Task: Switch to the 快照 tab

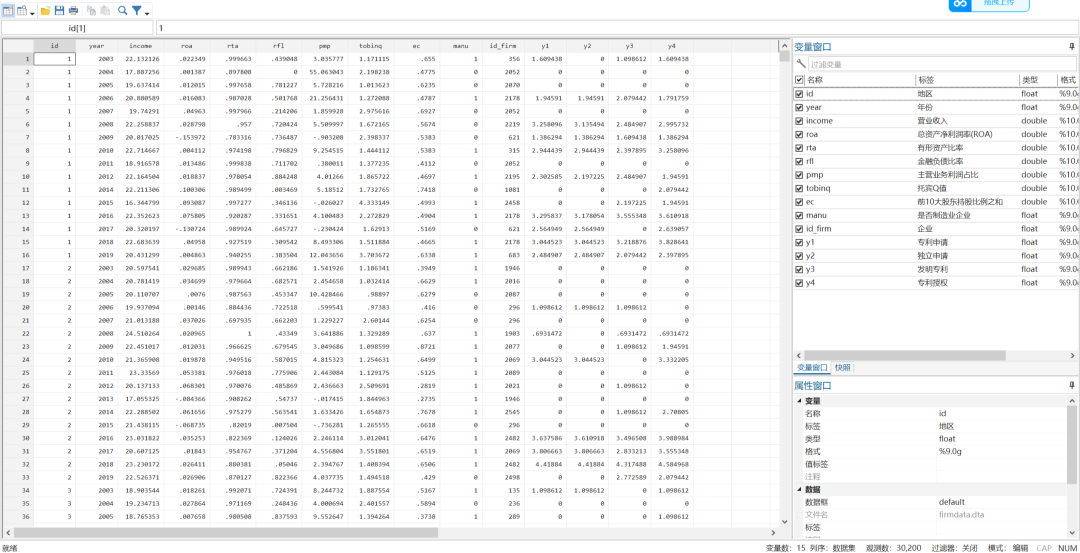Action: click(843, 367)
